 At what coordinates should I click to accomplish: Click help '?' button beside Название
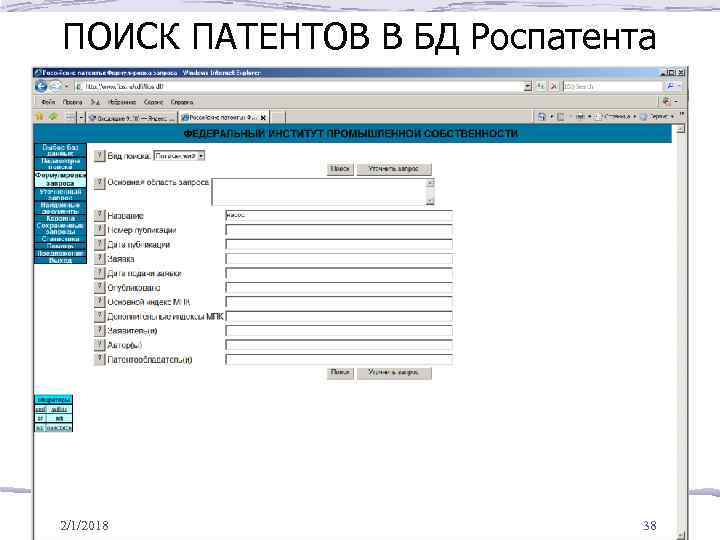[99, 215]
